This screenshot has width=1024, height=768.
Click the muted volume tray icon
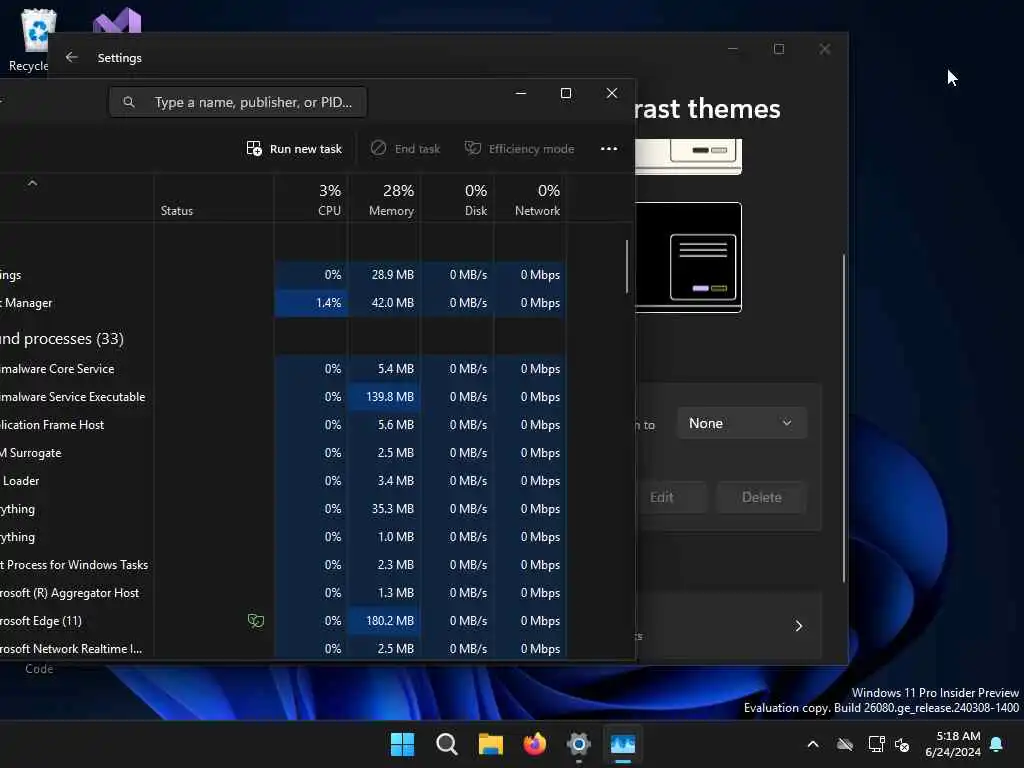pyautogui.click(x=903, y=744)
